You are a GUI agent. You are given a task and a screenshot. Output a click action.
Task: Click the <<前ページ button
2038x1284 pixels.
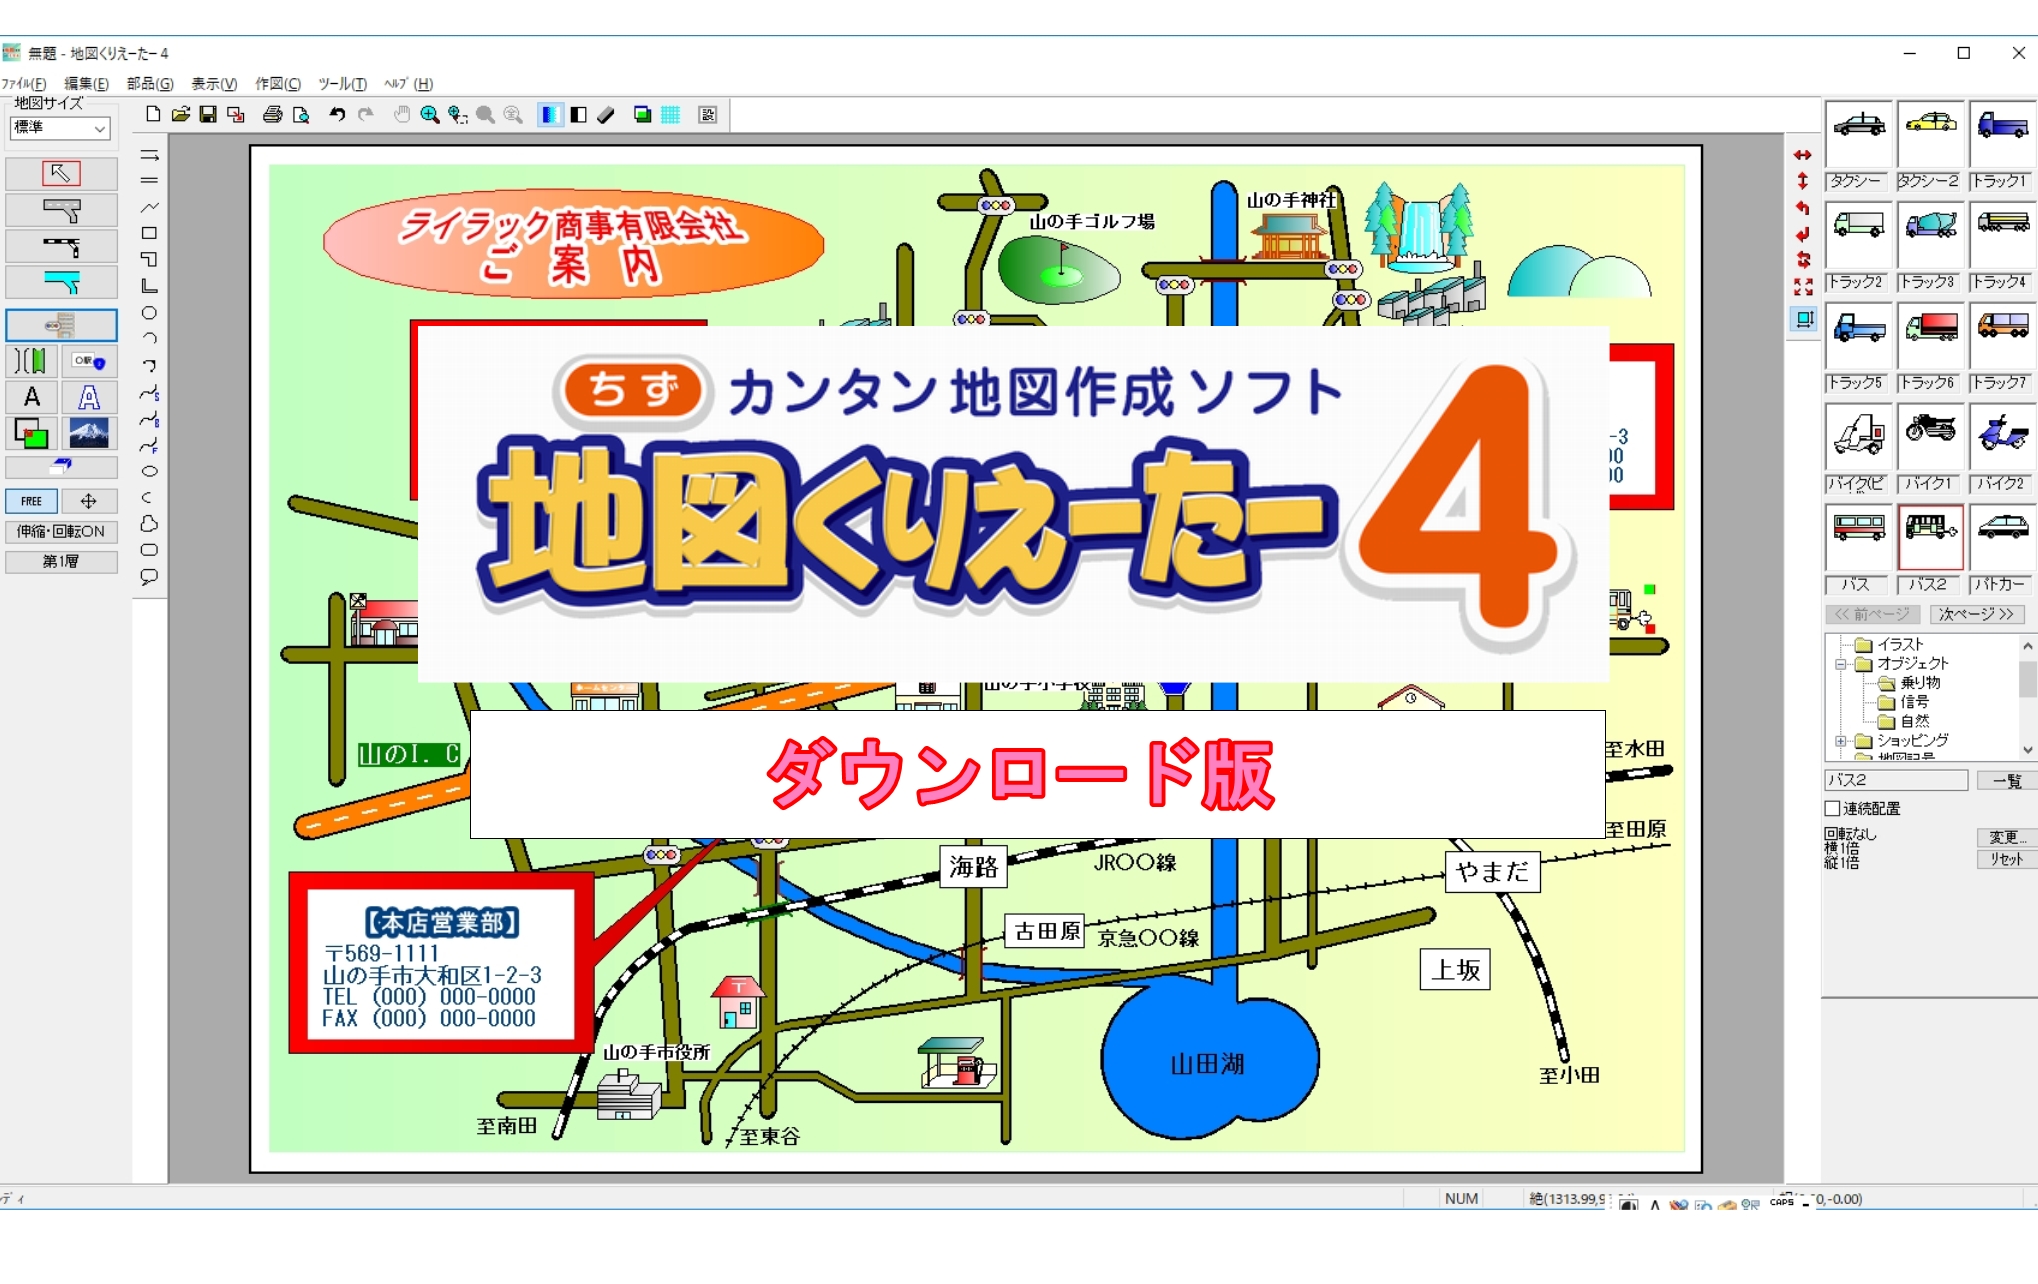tap(1872, 614)
